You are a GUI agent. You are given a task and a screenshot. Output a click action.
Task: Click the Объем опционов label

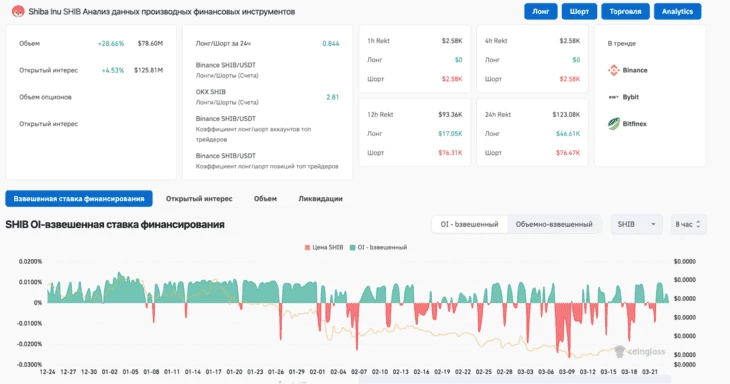tap(45, 97)
